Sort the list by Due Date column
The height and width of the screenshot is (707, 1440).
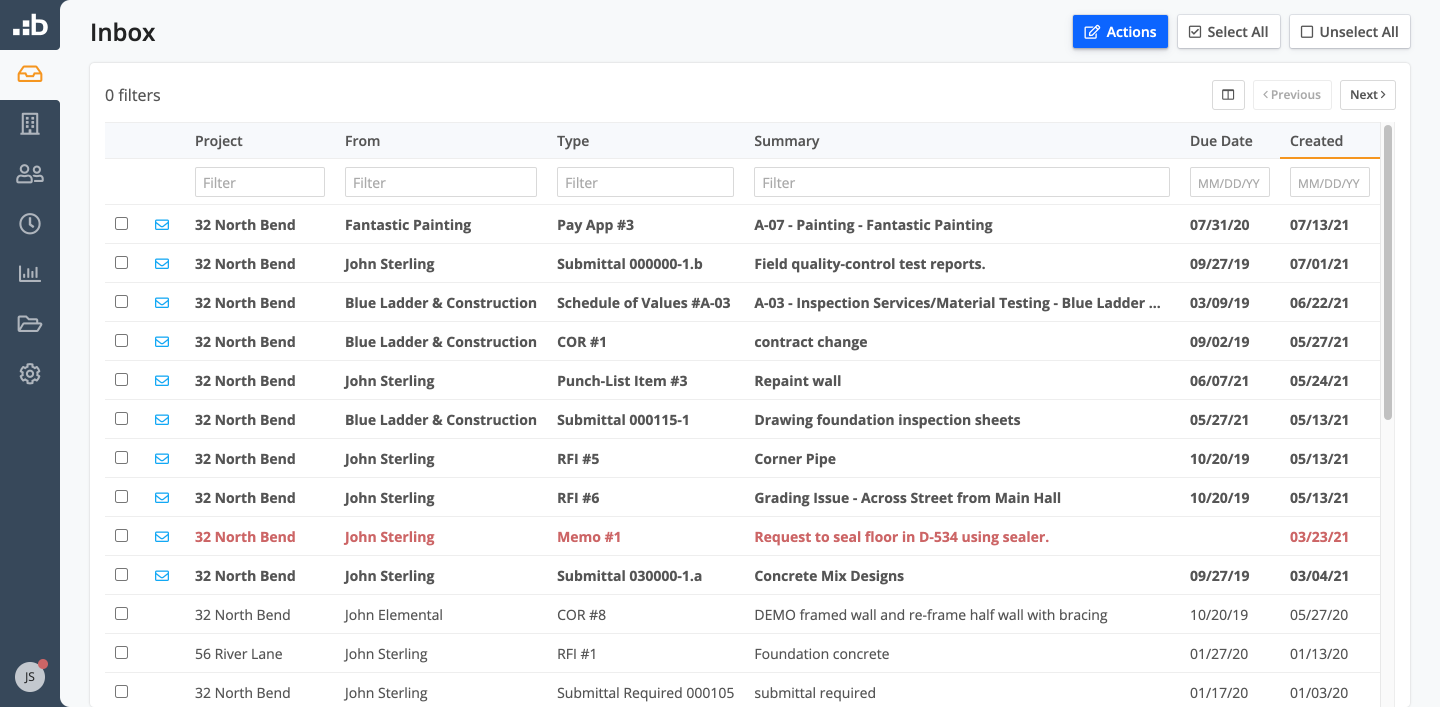point(1221,141)
